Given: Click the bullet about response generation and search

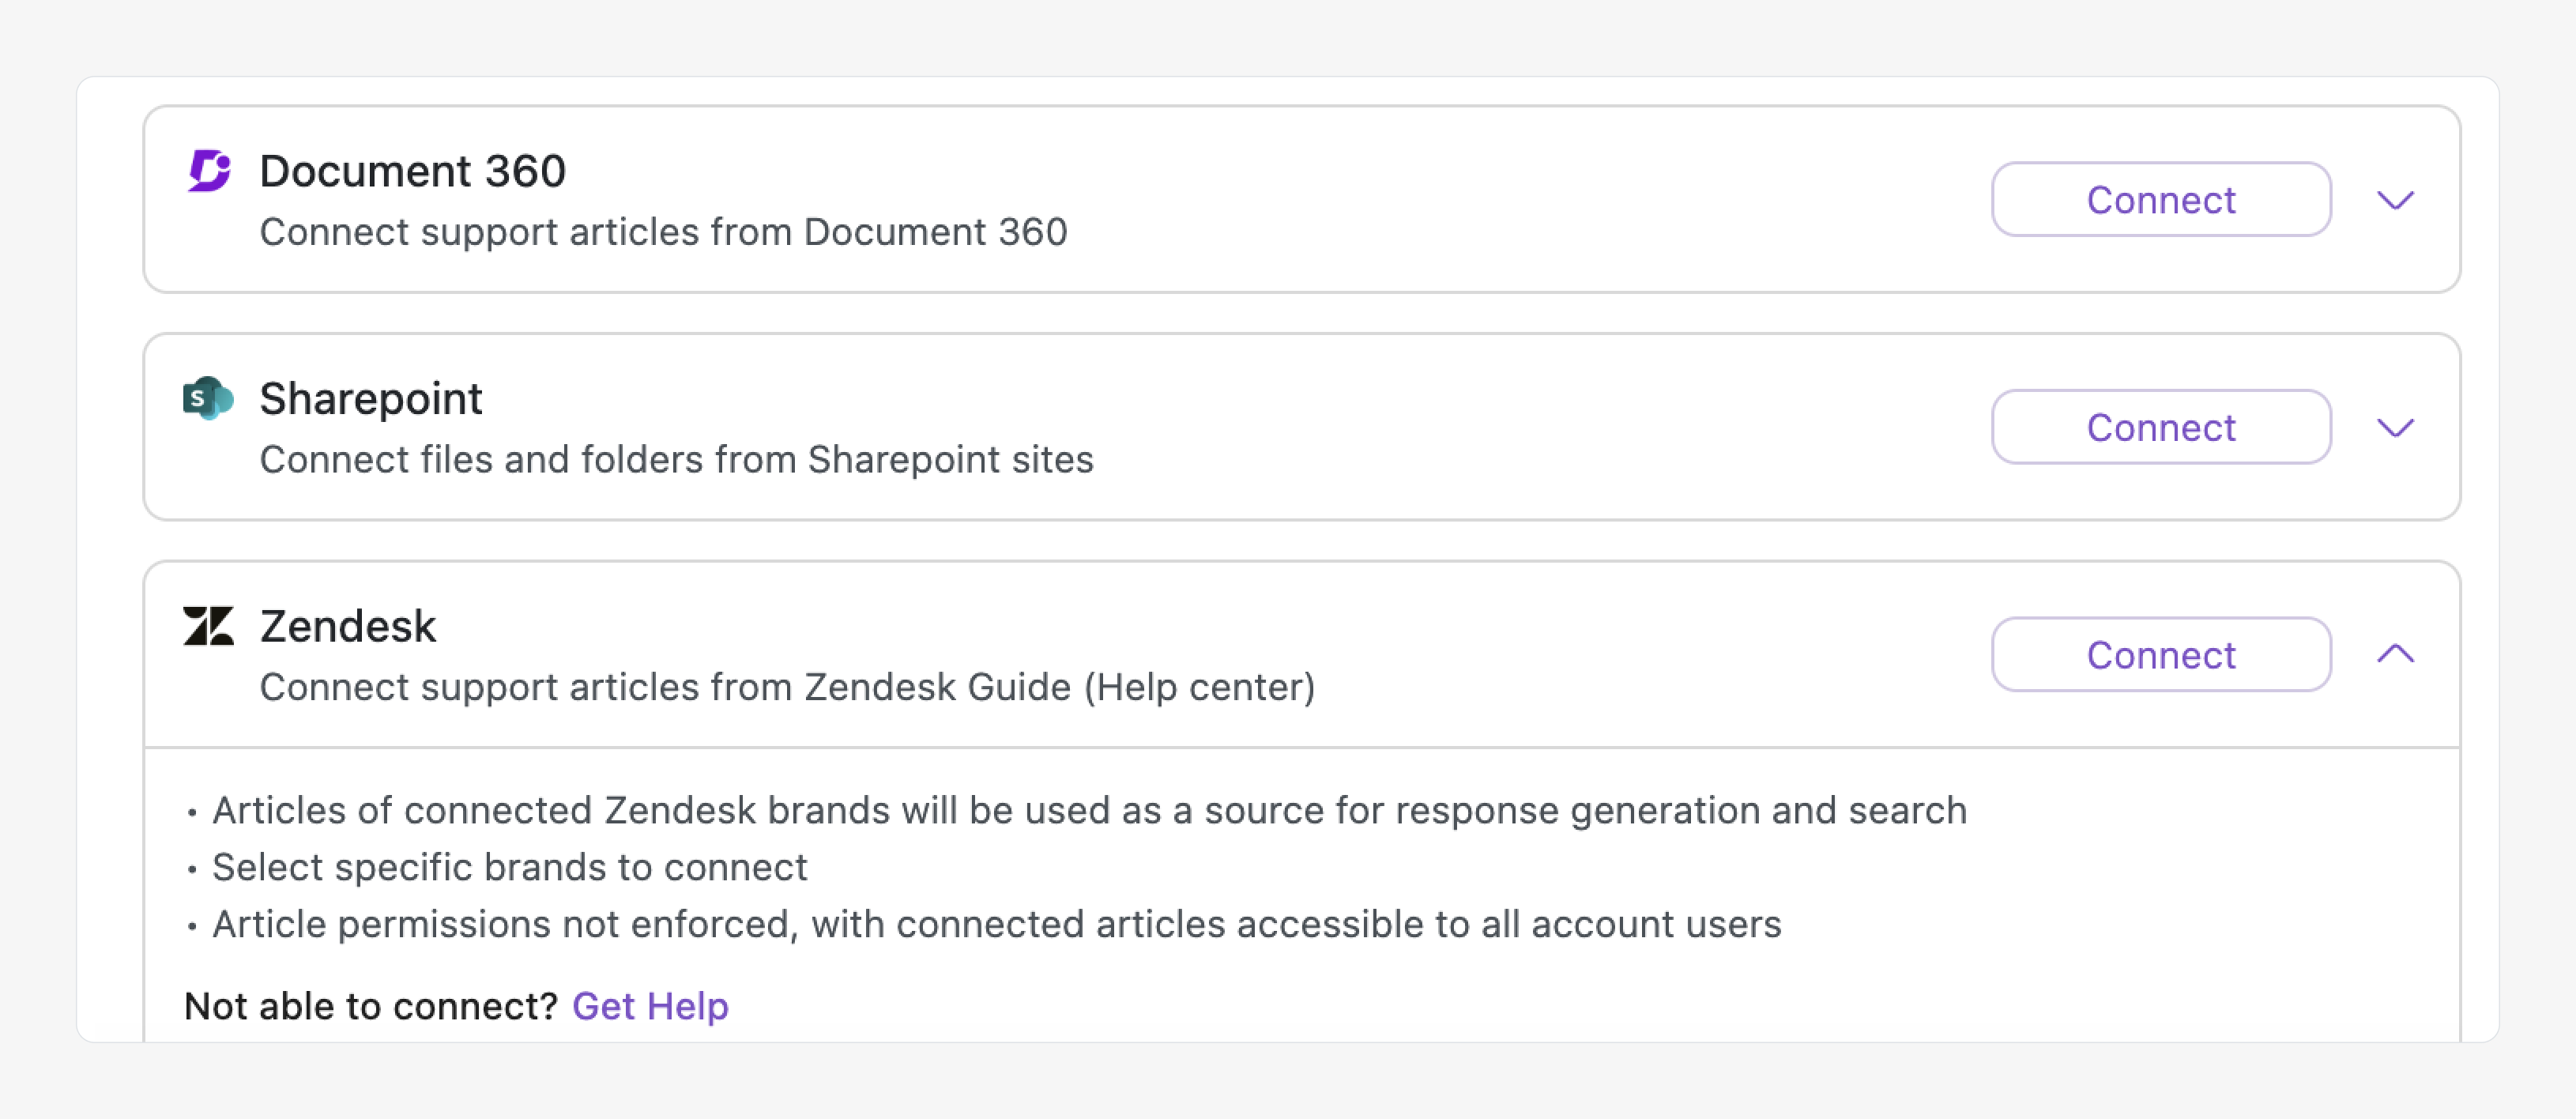Looking at the screenshot, I should (1088, 811).
